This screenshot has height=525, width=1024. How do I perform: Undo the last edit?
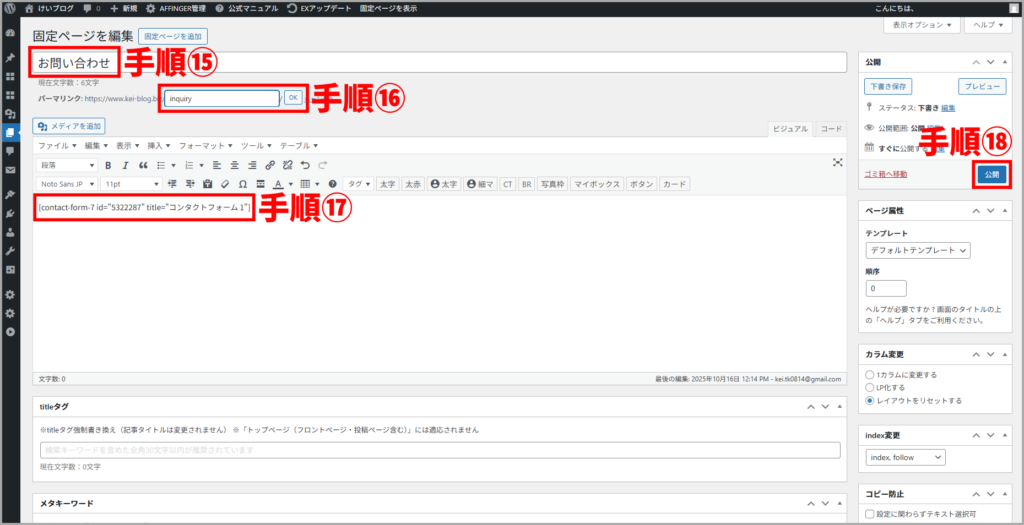point(305,165)
